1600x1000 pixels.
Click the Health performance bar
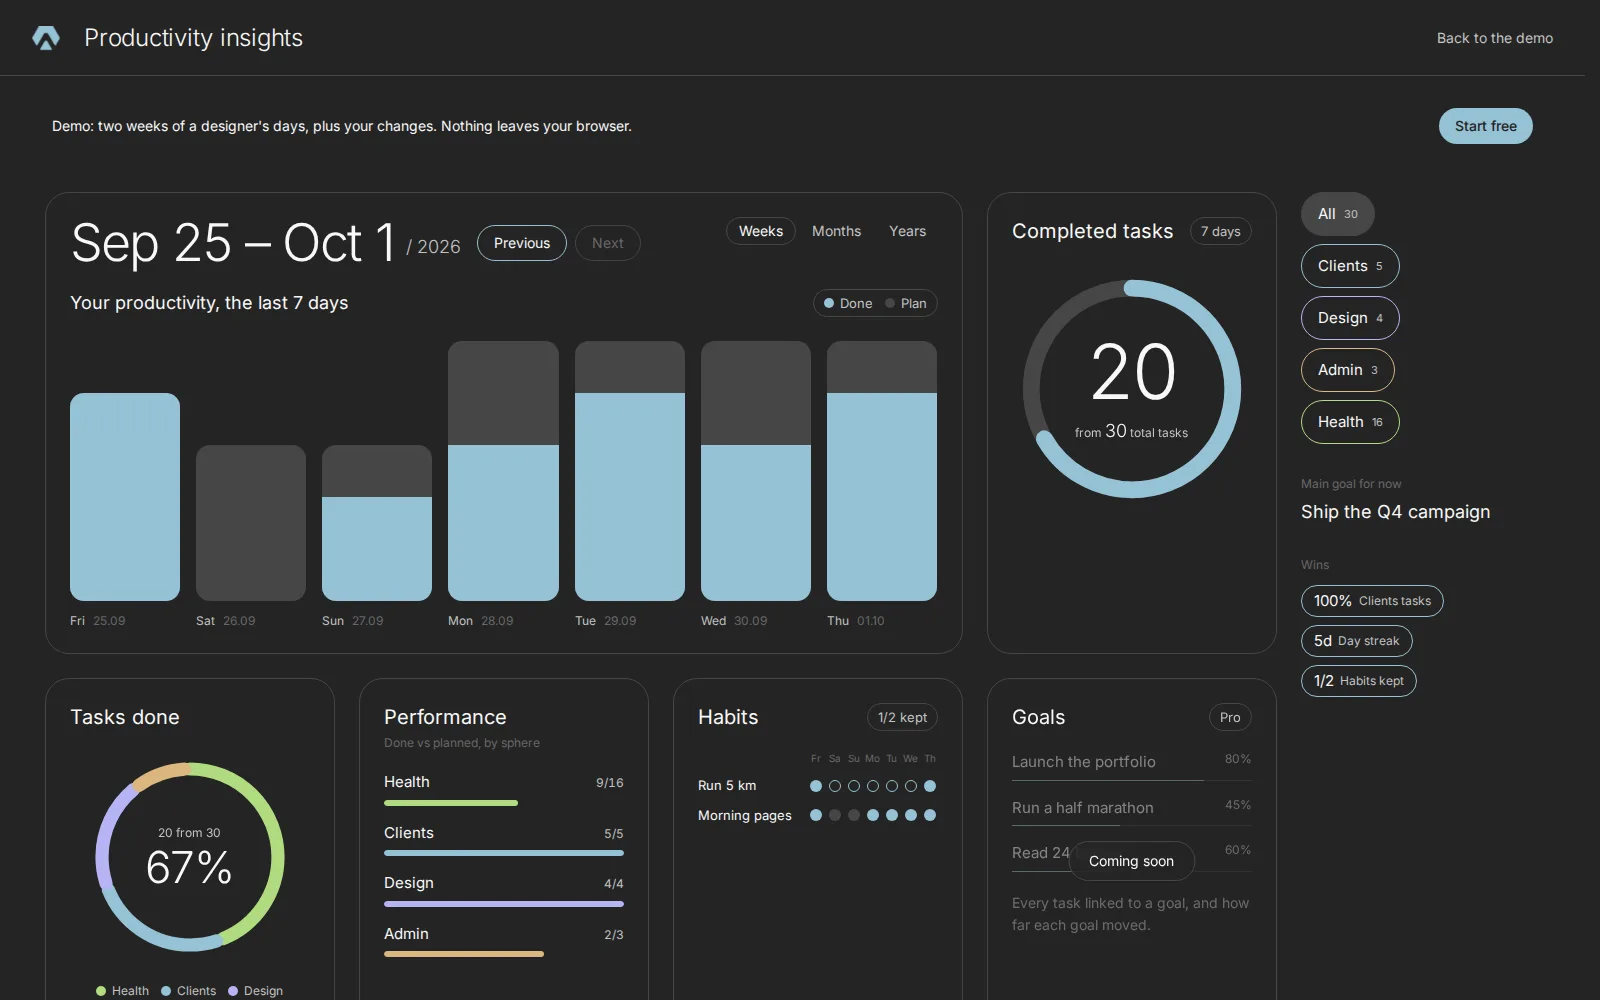click(x=451, y=803)
